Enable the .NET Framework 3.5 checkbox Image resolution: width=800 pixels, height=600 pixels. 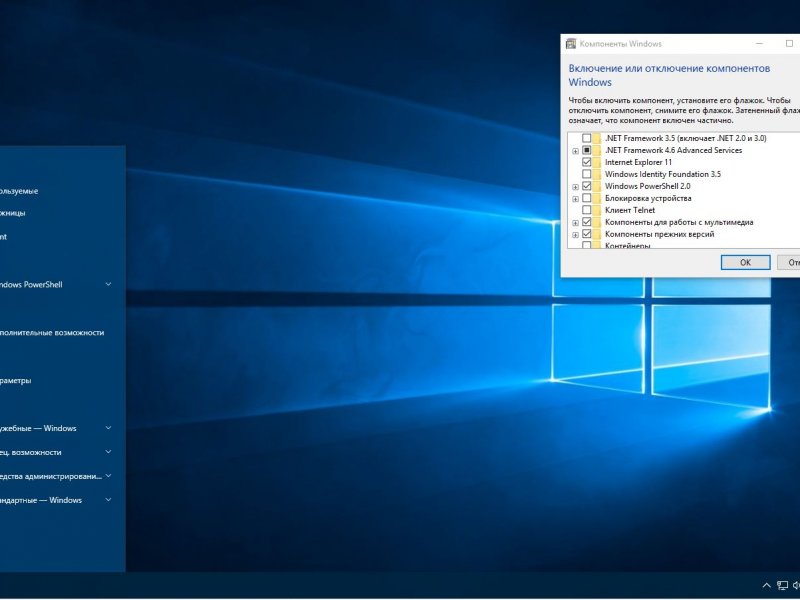(x=587, y=138)
